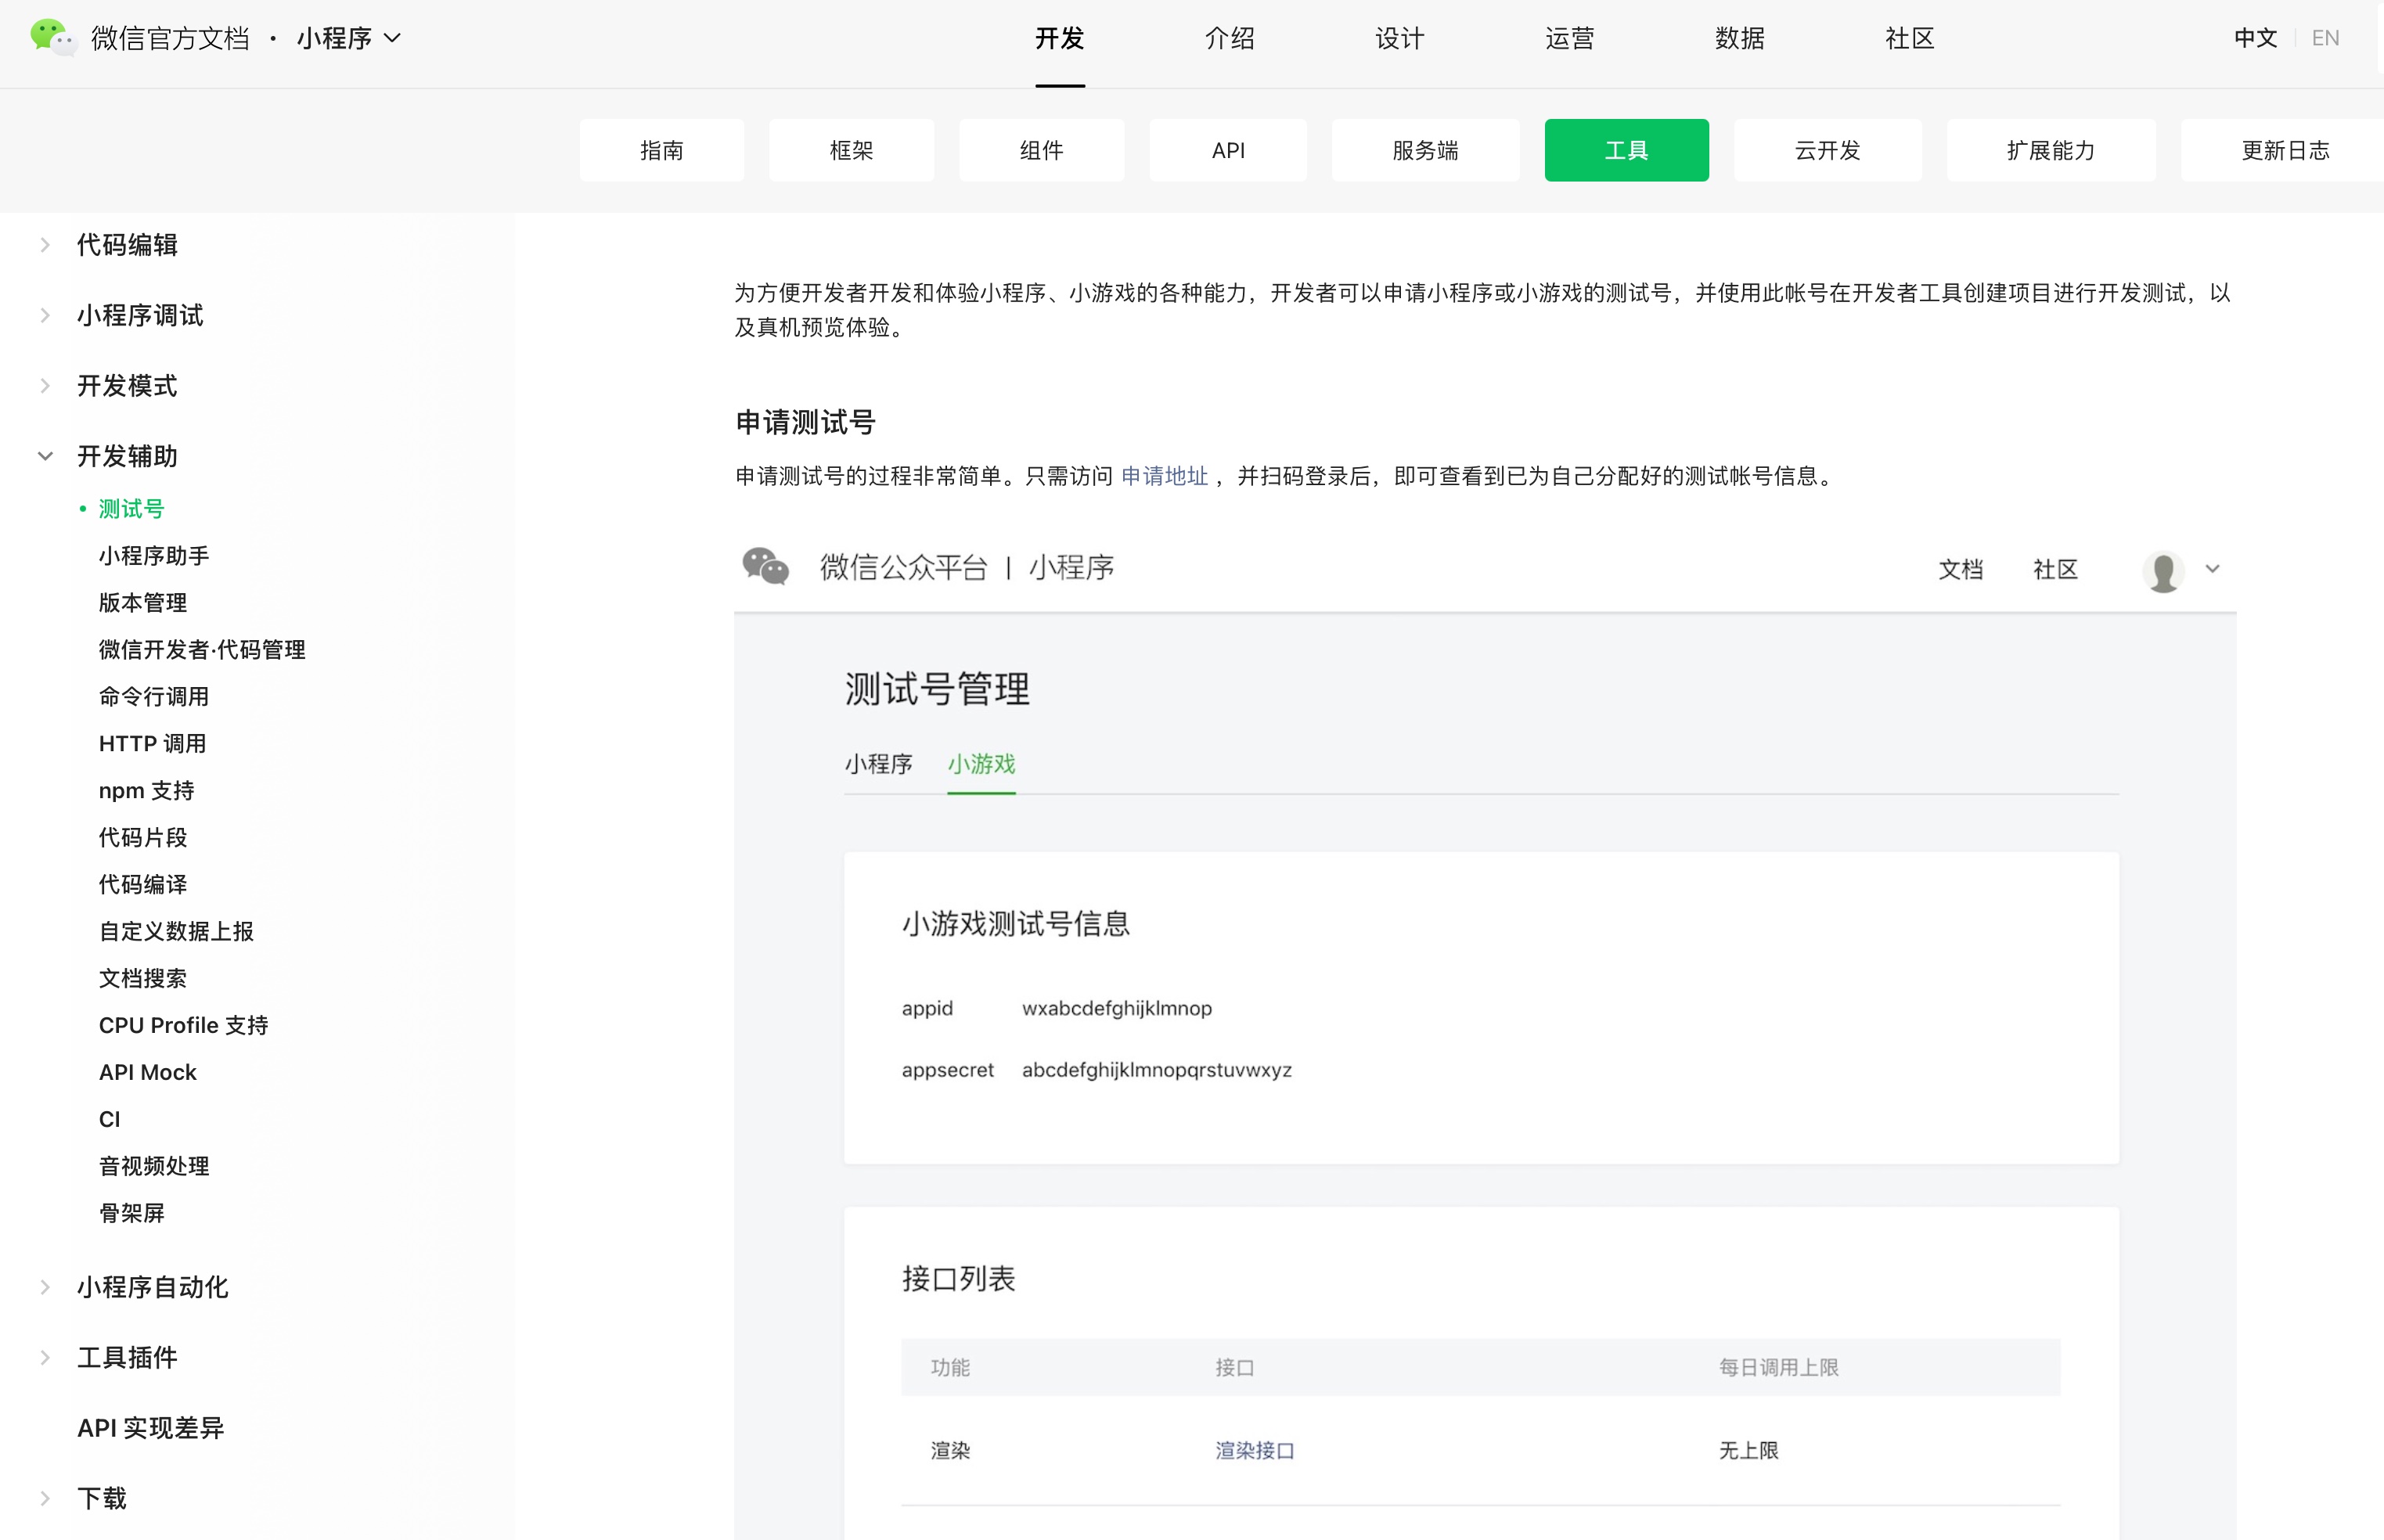Click the WeChat platform logo in embedded page
The width and height of the screenshot is (2384, 1540).
click(x=766, y=567)
